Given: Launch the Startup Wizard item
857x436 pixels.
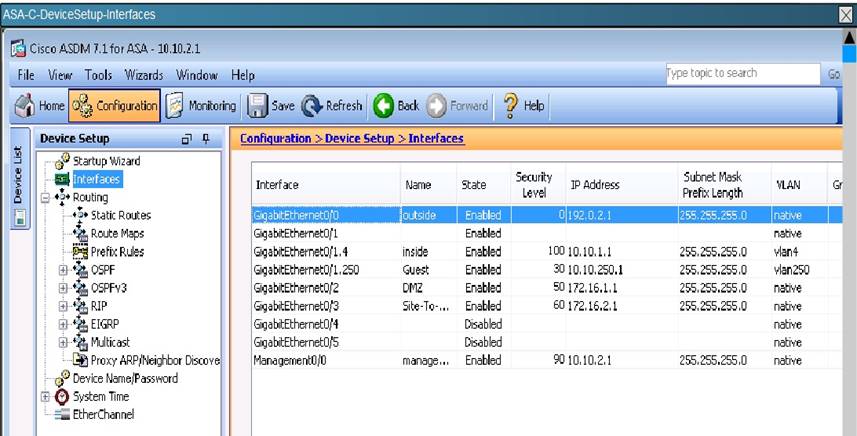Looking at the screenshot, I should click(106, 162).
